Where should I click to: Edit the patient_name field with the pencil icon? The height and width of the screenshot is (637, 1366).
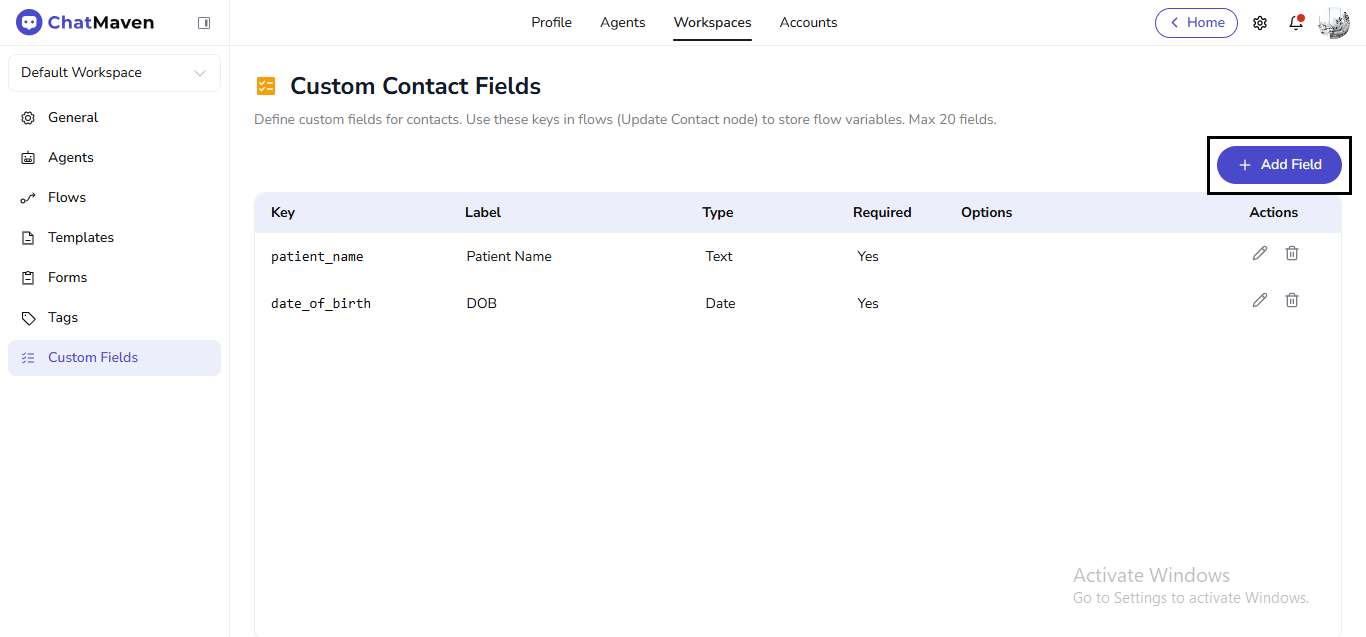(x=1259, y=253)
